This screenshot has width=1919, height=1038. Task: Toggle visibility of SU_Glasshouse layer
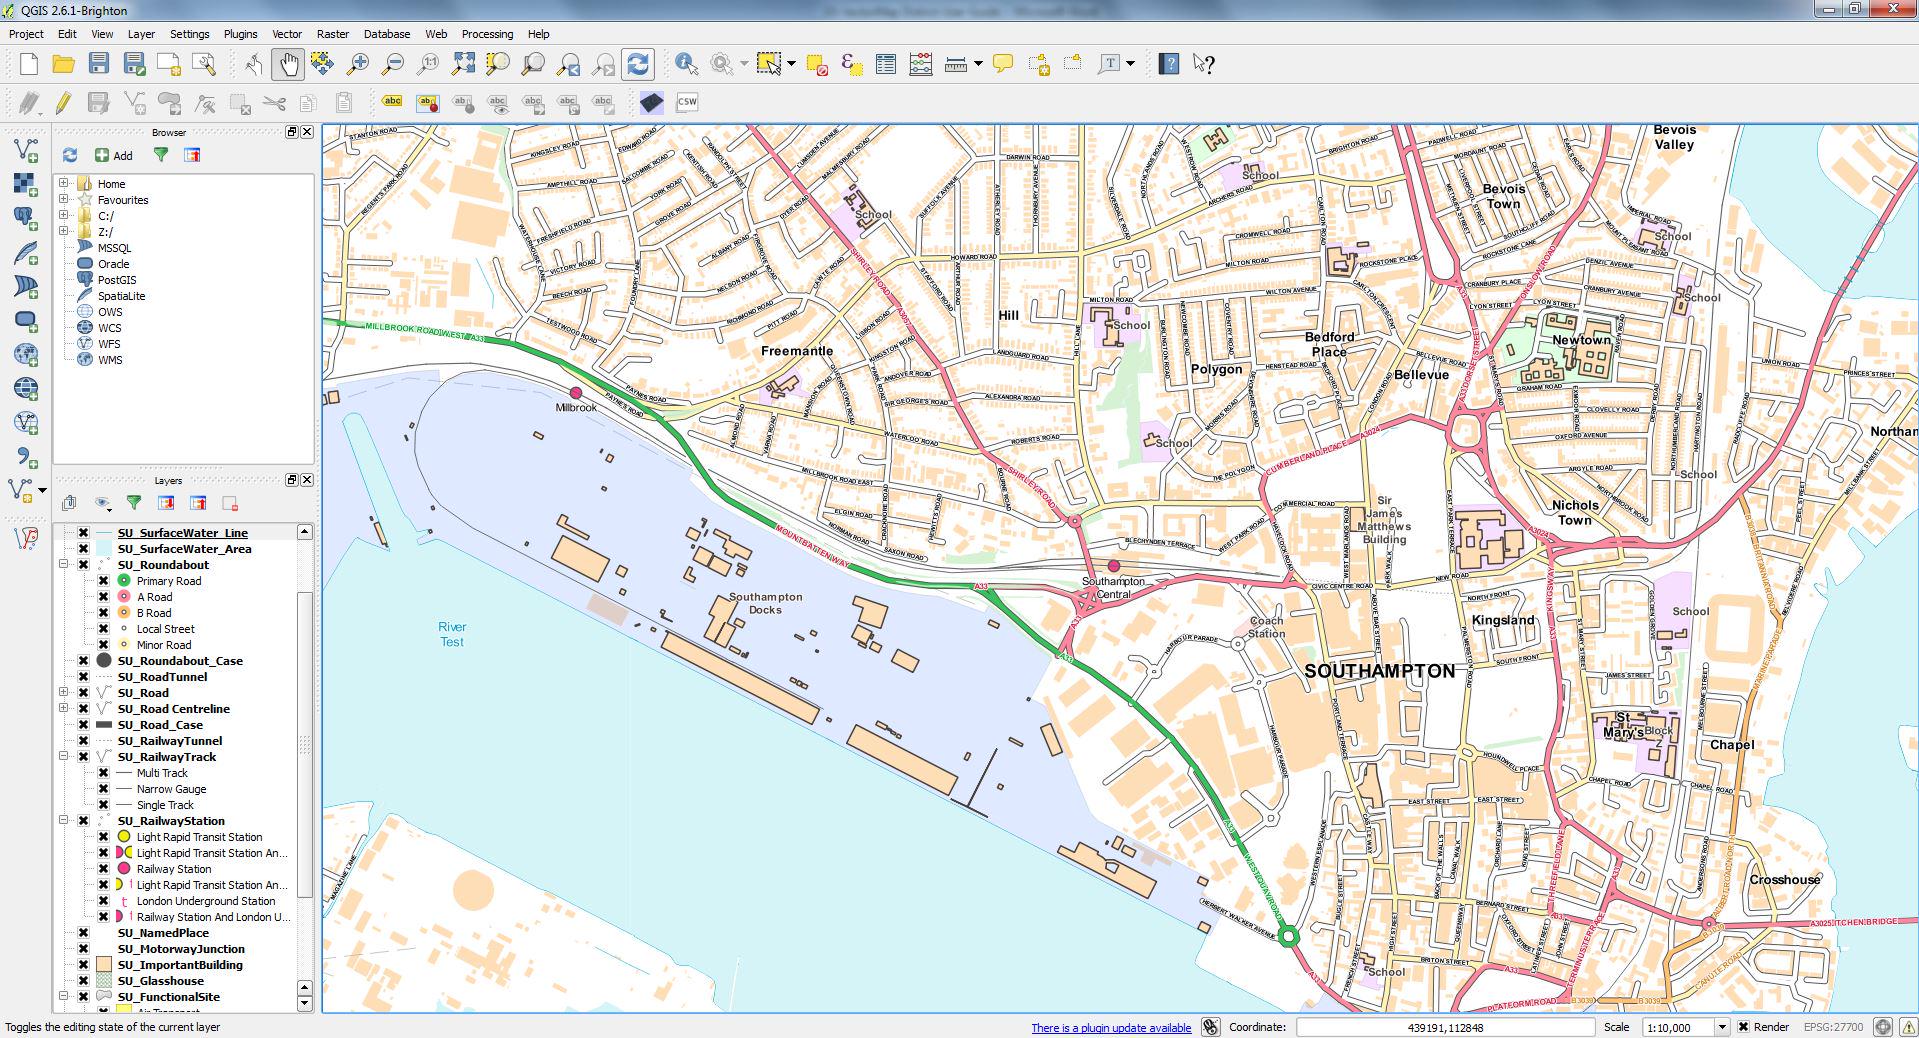pyautogui.click(x=84, y=981)
